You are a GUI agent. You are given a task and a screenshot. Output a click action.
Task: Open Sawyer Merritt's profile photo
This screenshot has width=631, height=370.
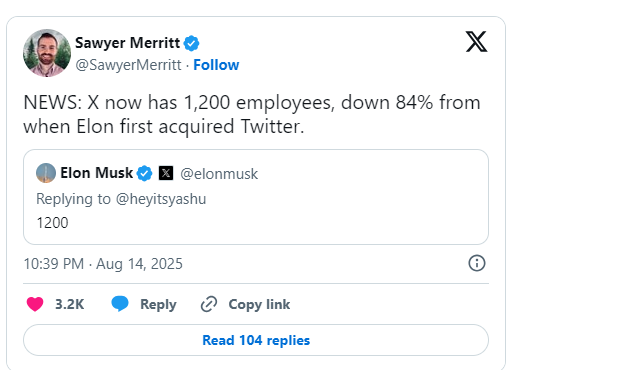pos(47,53)
